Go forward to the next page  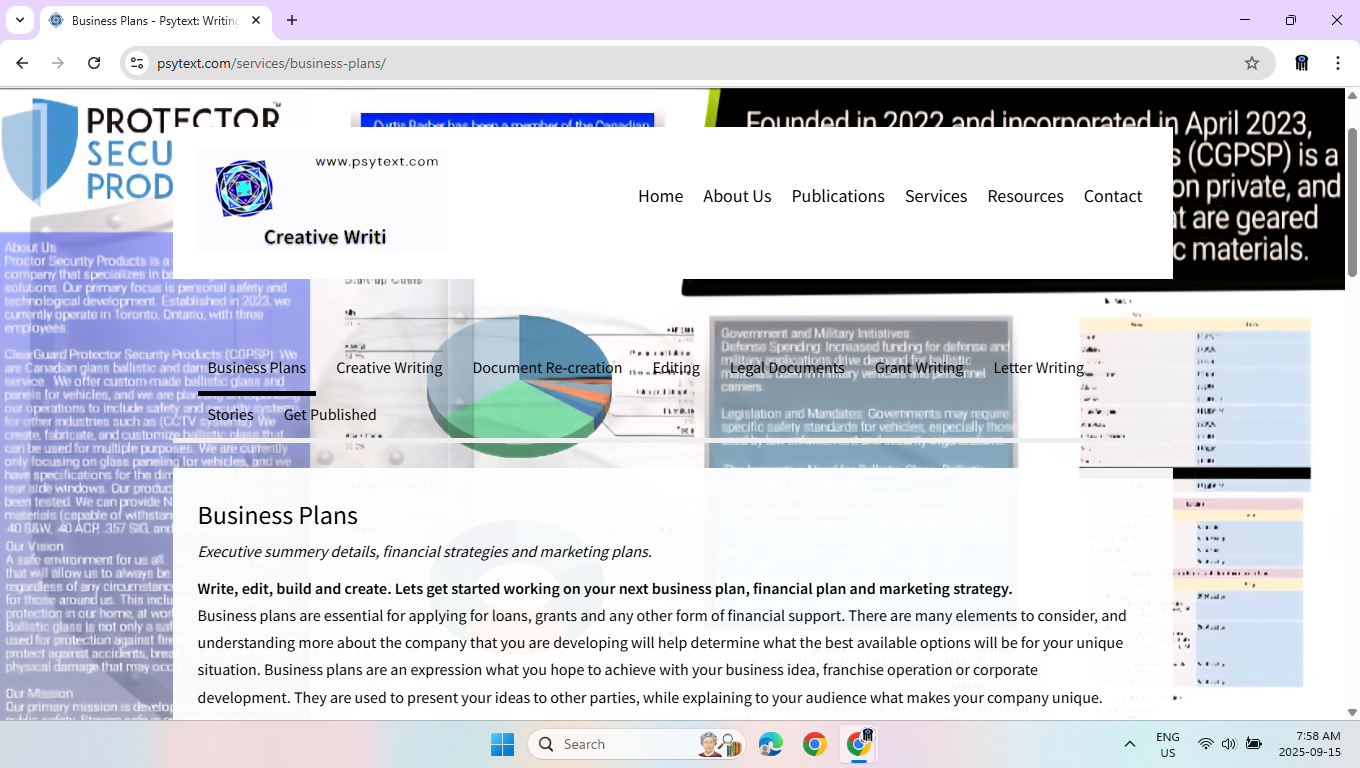click(58, 63)
